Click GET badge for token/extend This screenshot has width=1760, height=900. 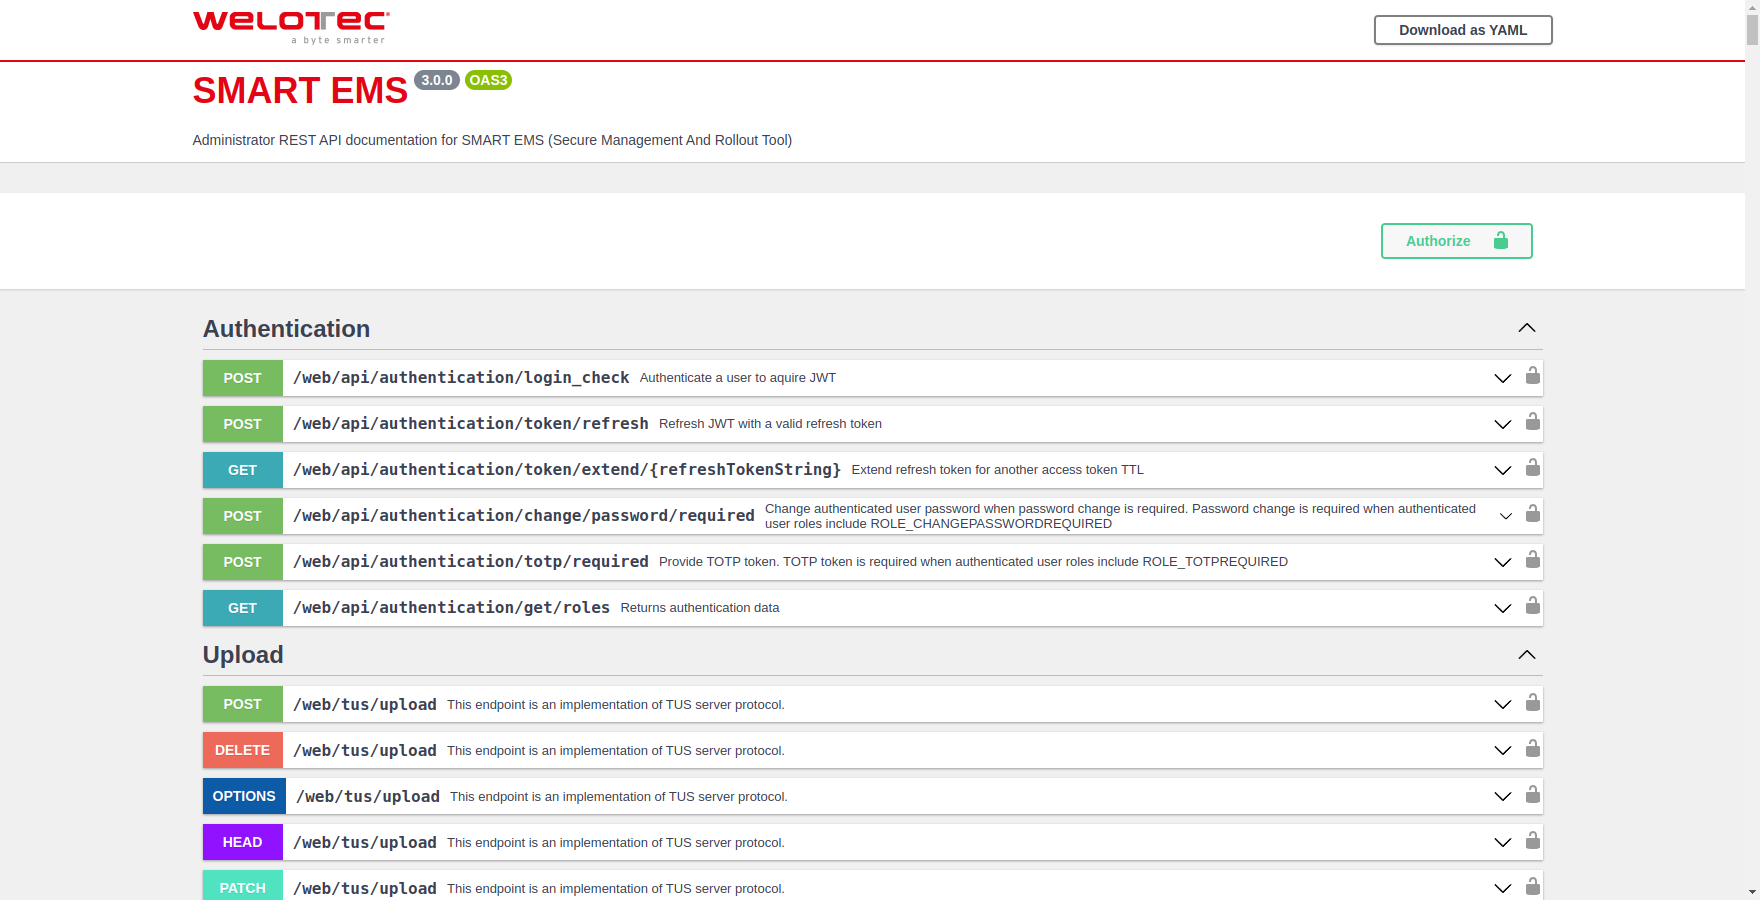pos(242,470)
